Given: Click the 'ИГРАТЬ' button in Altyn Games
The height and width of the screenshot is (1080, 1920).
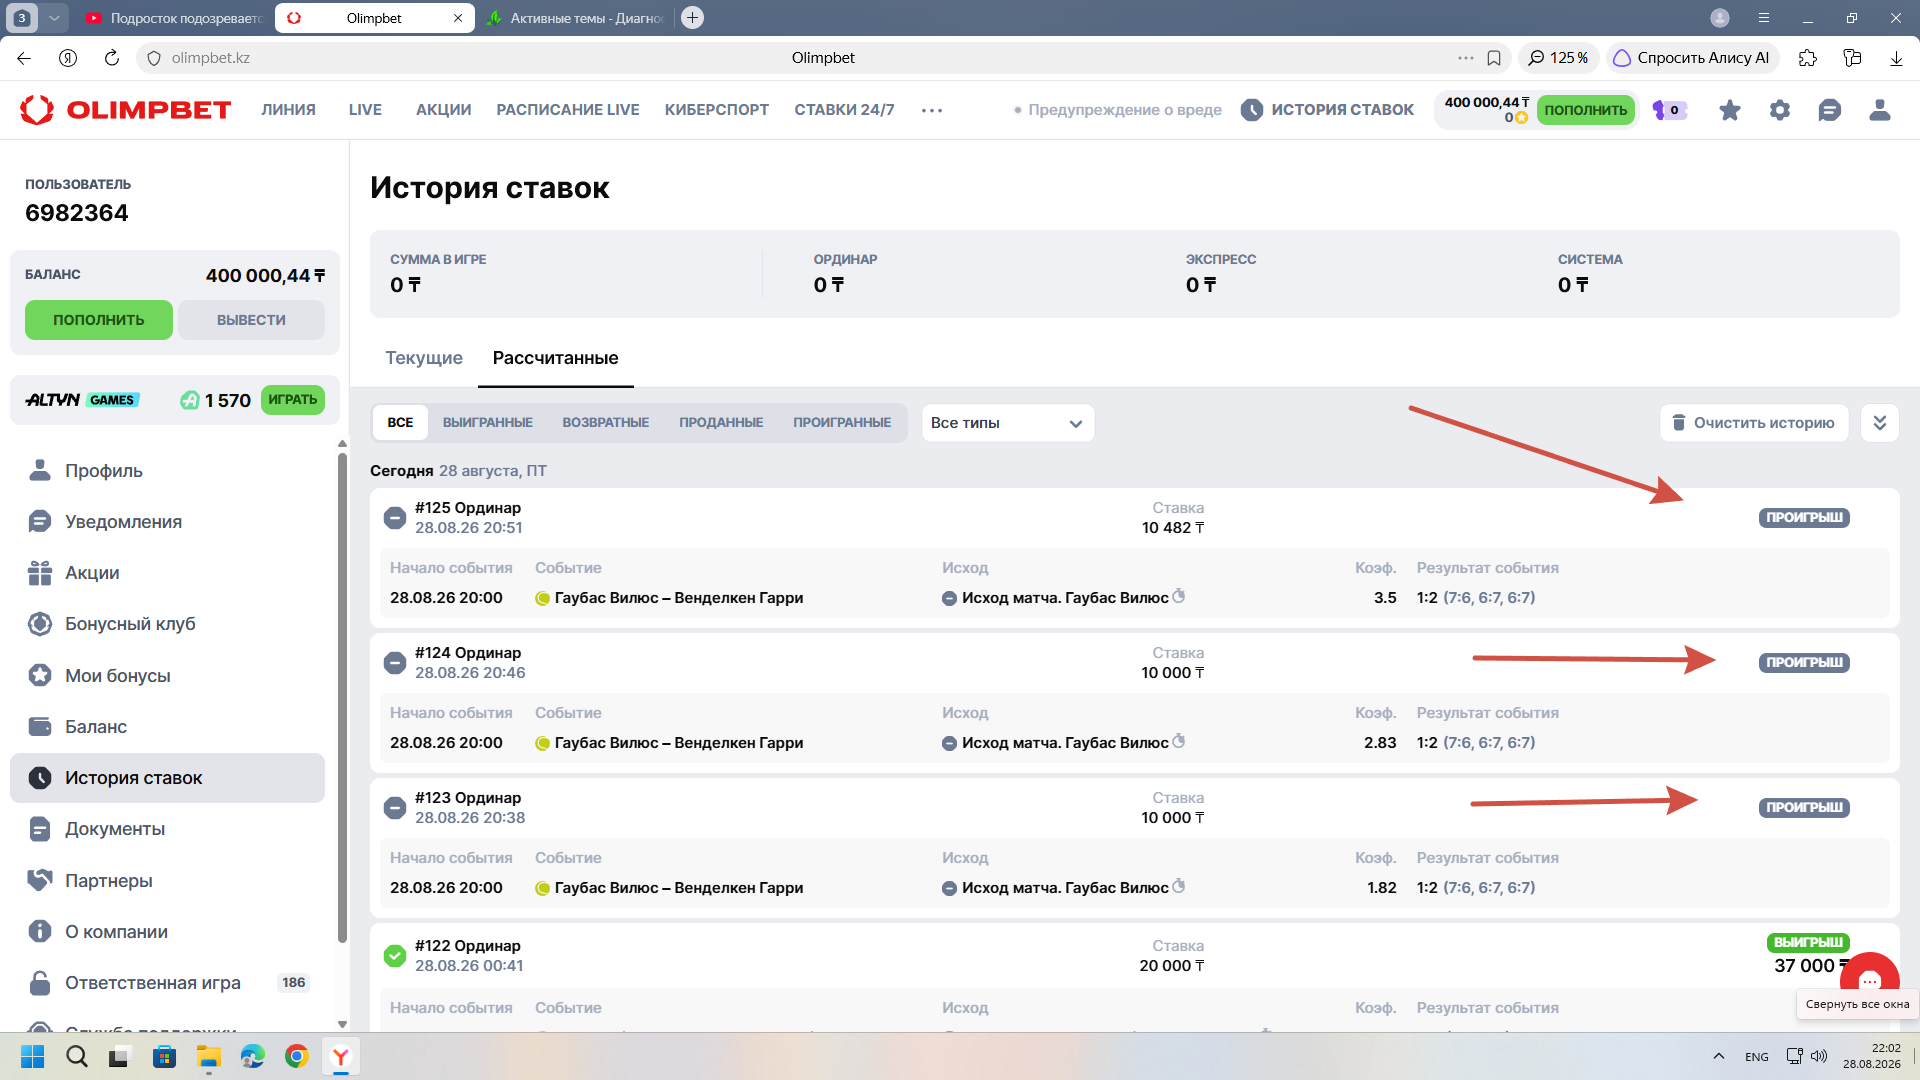Looking at the screenshot, I should click(293, 400).
